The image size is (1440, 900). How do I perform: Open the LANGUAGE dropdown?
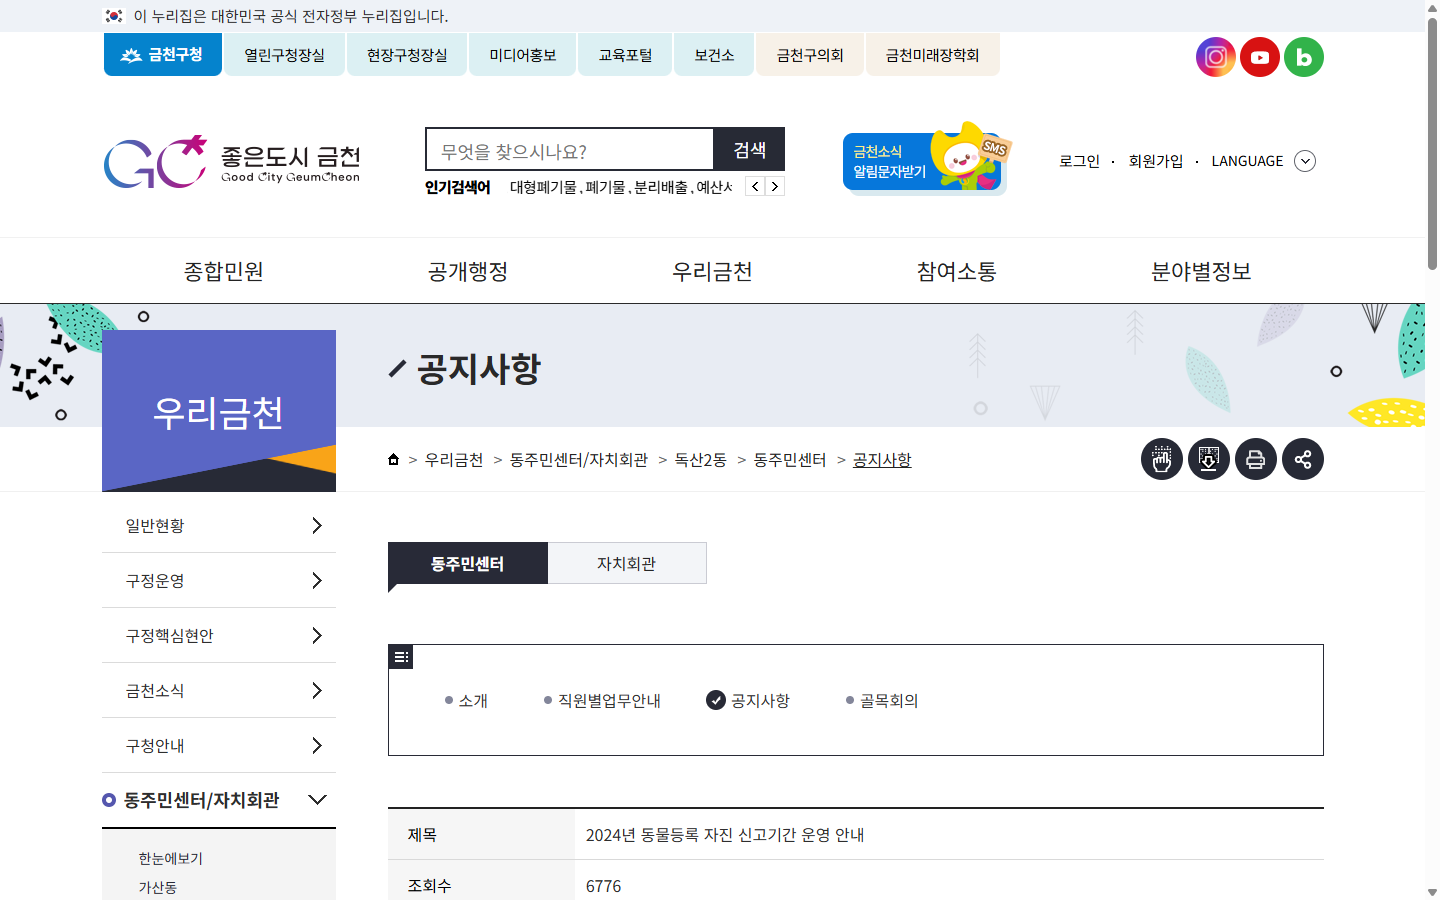coord(1263,161)
